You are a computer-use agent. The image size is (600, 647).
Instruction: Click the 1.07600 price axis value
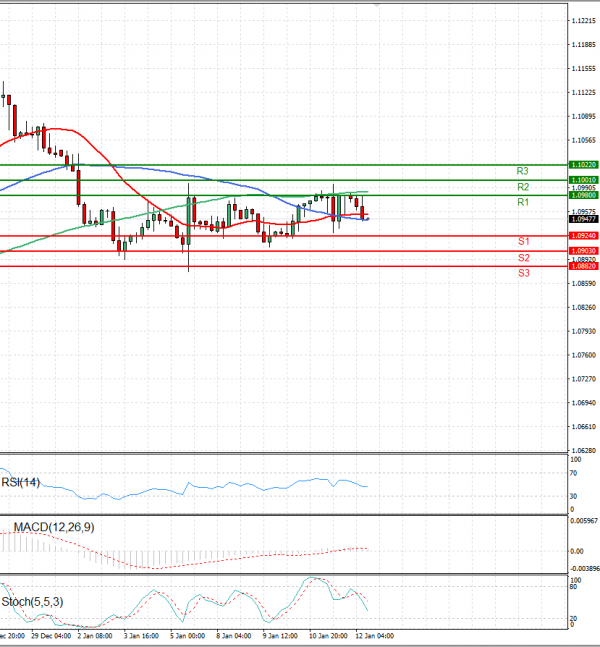tap(583, 355)
